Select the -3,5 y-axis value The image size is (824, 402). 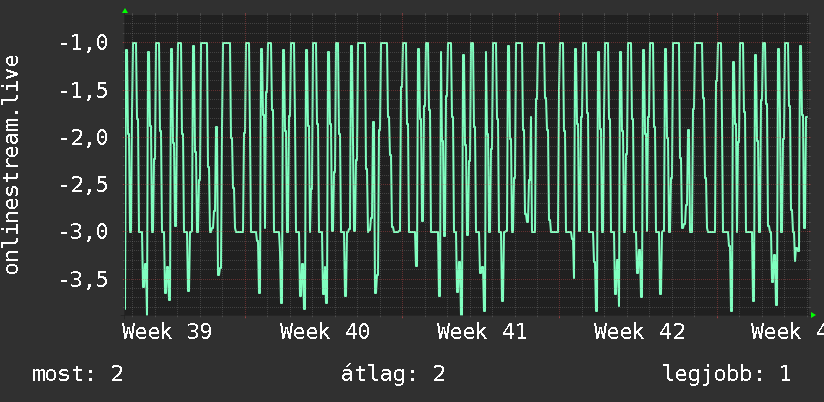tap(84, 279)
